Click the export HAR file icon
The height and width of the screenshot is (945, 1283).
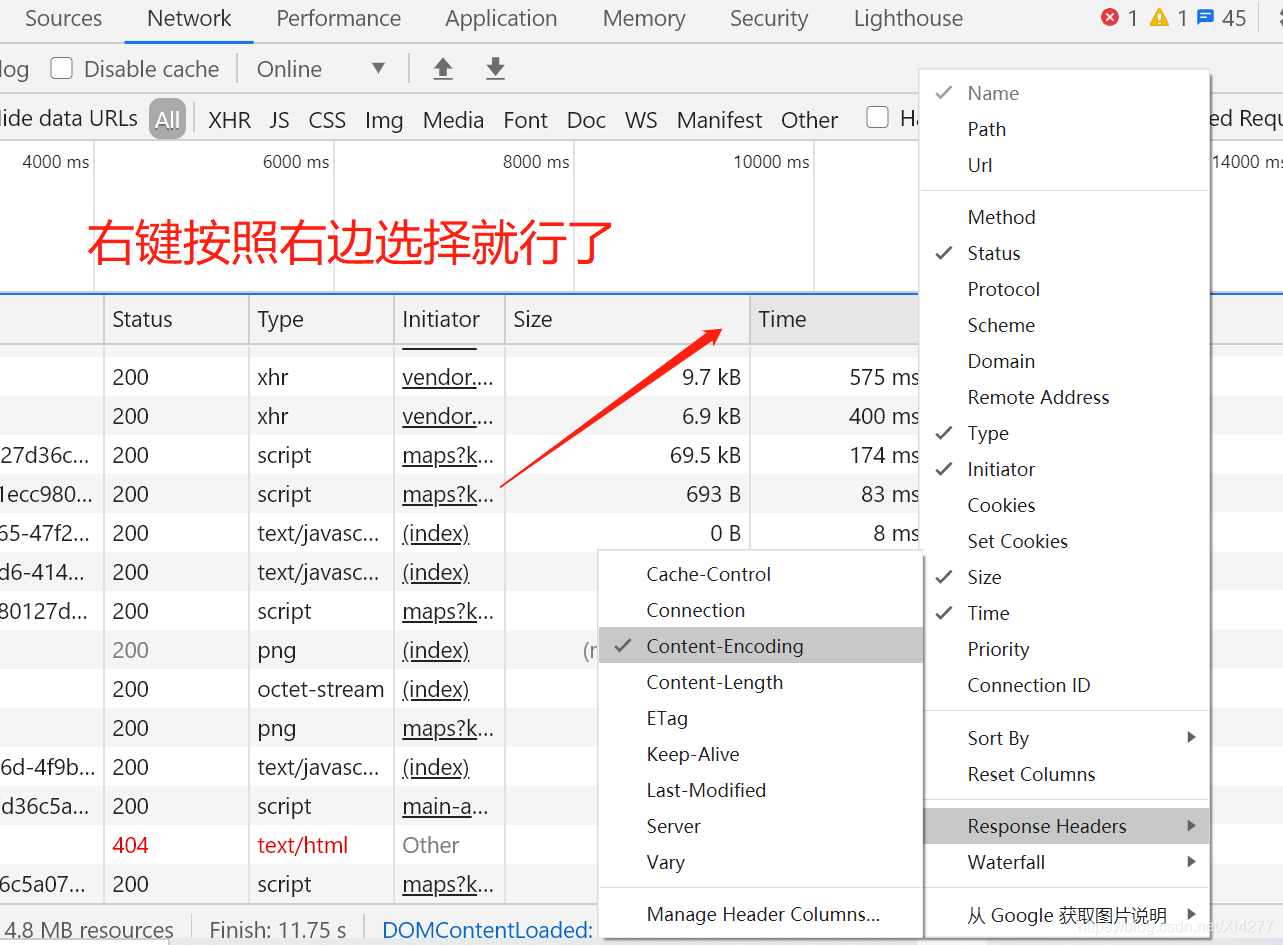(x=495, y=68)
